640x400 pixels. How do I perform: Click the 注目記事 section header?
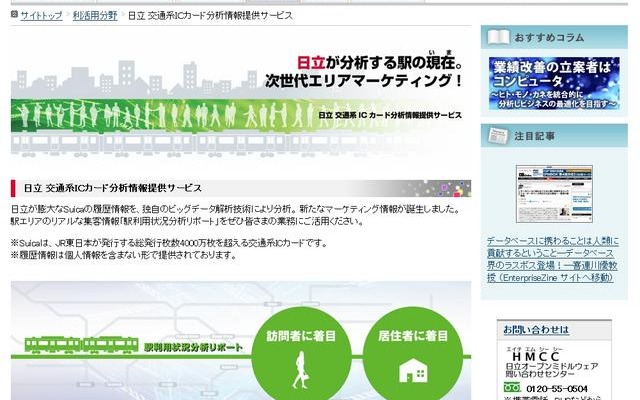(x=554, y=136)
